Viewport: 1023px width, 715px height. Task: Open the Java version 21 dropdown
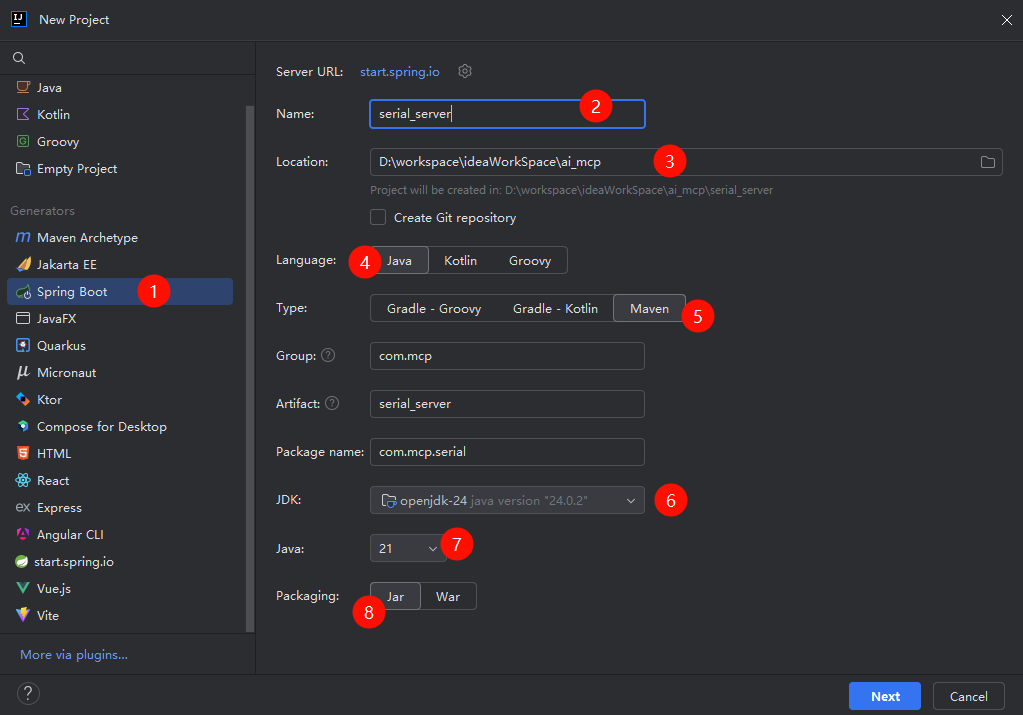pos(408,548)
